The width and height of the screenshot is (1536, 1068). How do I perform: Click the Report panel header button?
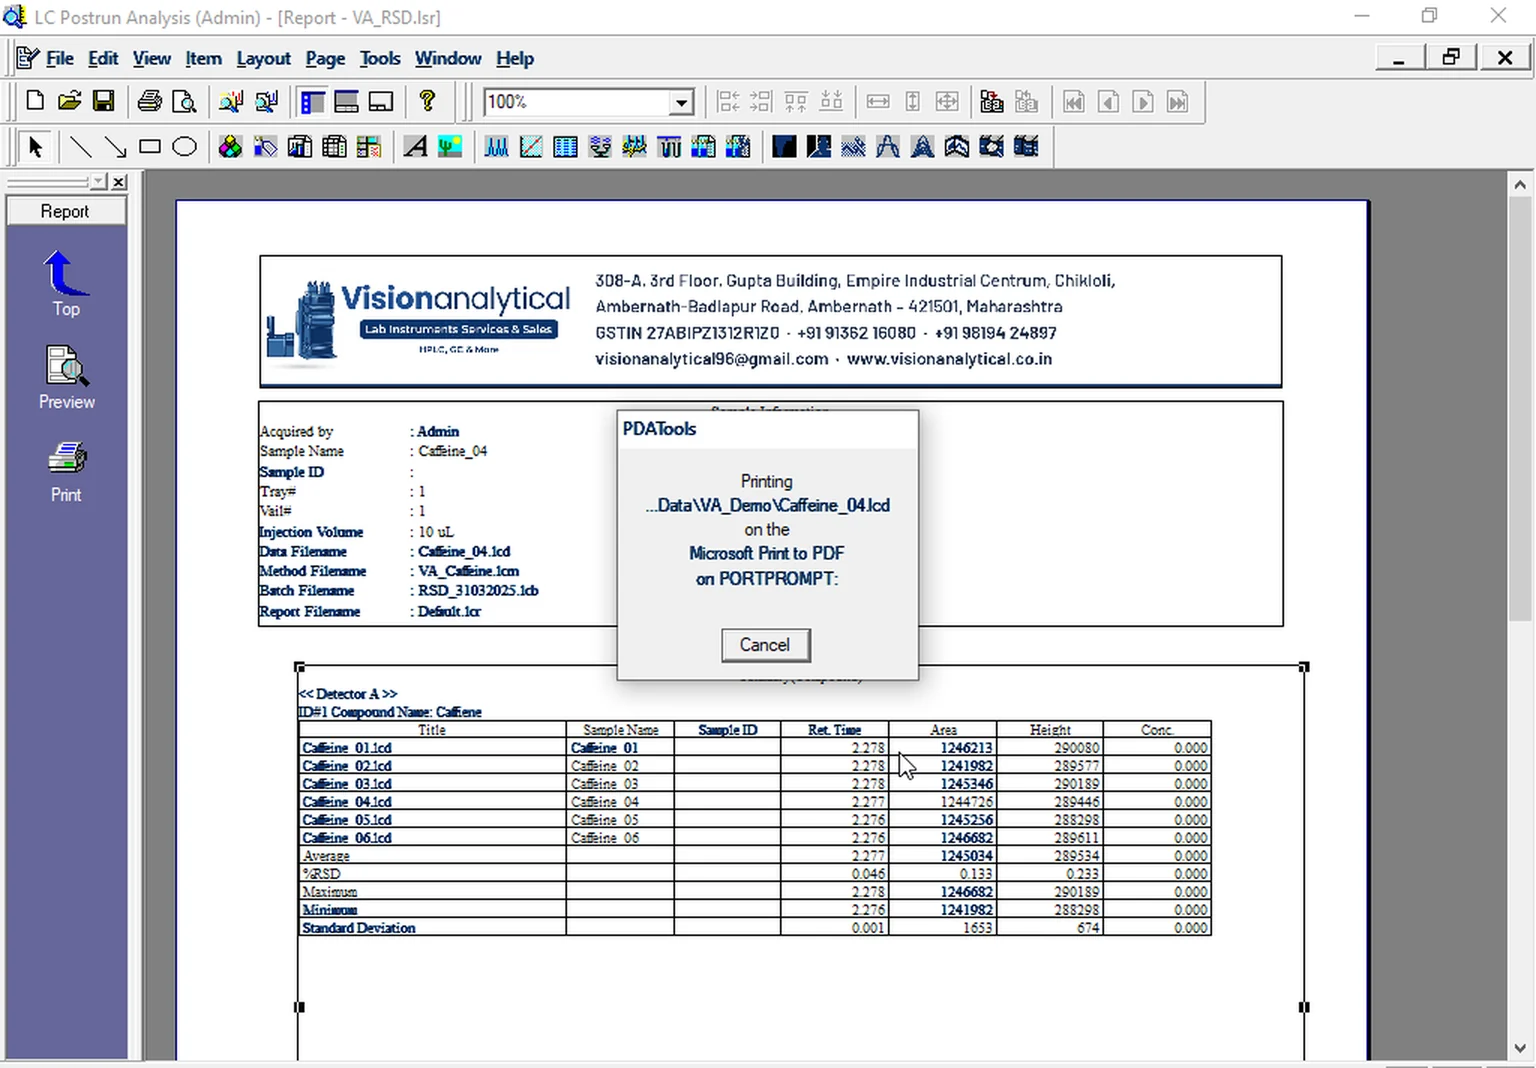[x=65, y=211]
